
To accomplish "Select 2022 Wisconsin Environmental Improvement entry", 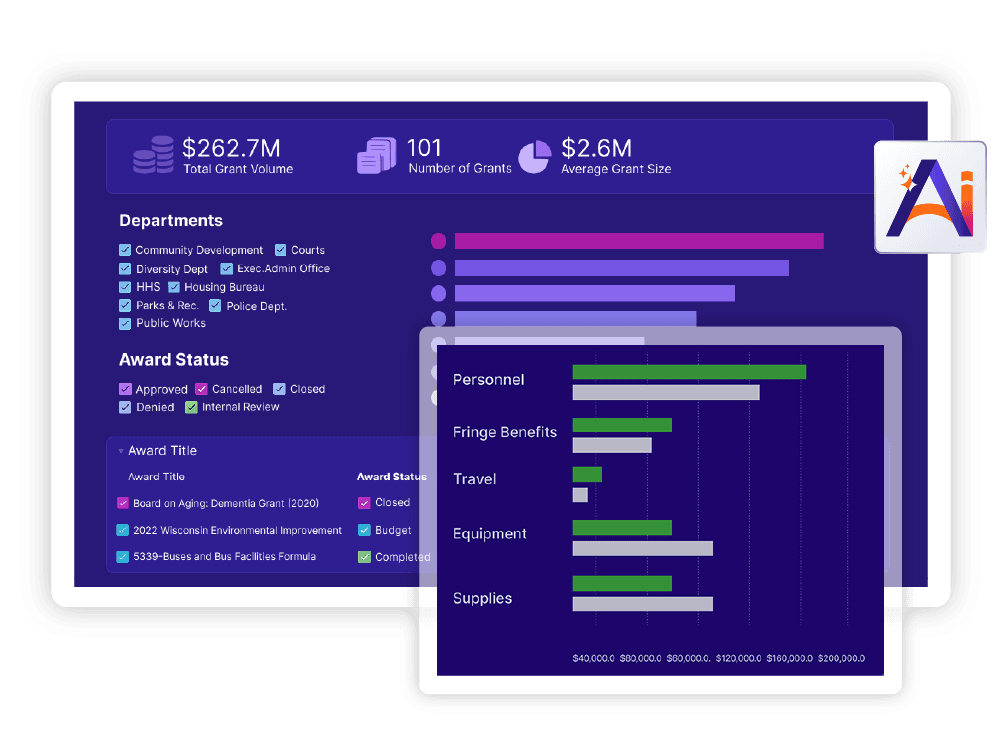I will [125, 530].
